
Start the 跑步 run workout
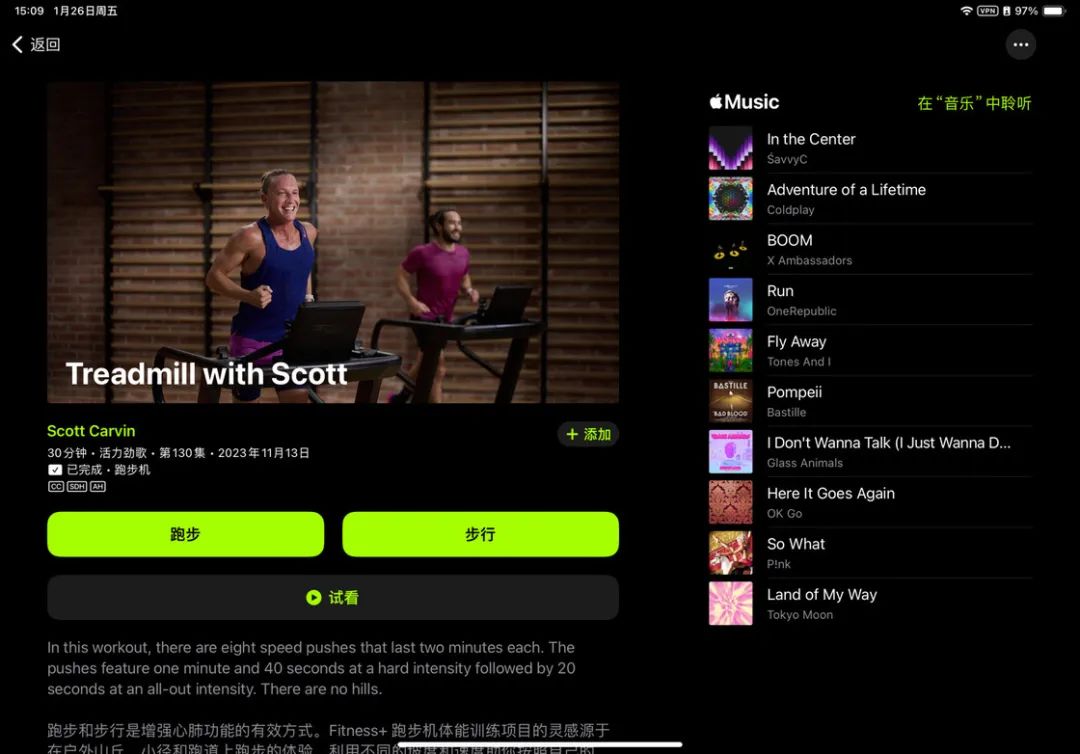click(x=185, y=534)
